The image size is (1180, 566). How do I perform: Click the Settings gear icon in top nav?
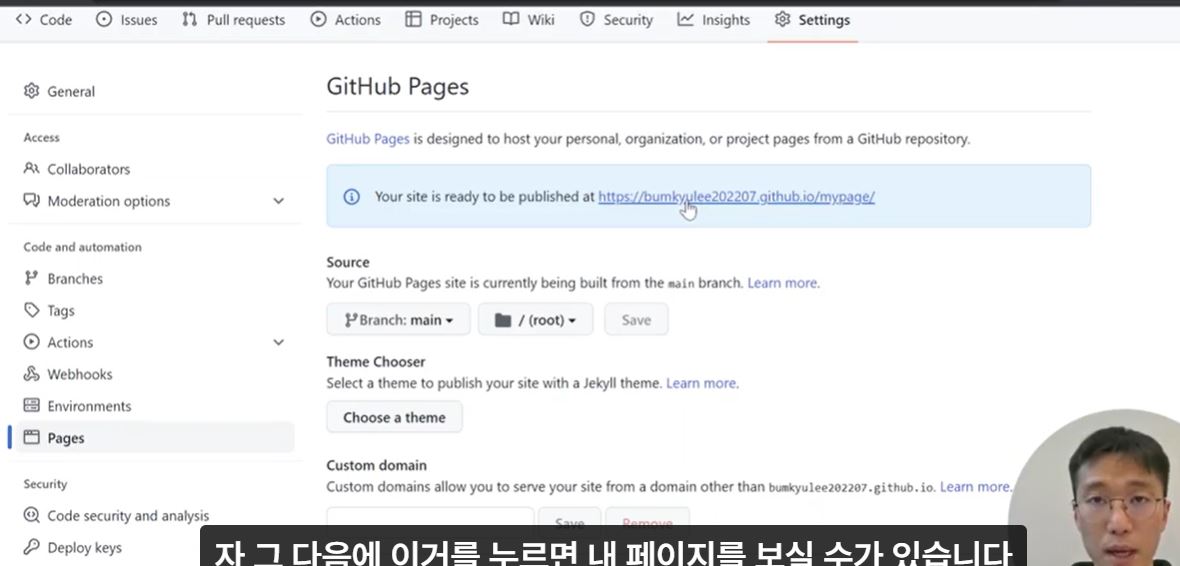[783, 20]
